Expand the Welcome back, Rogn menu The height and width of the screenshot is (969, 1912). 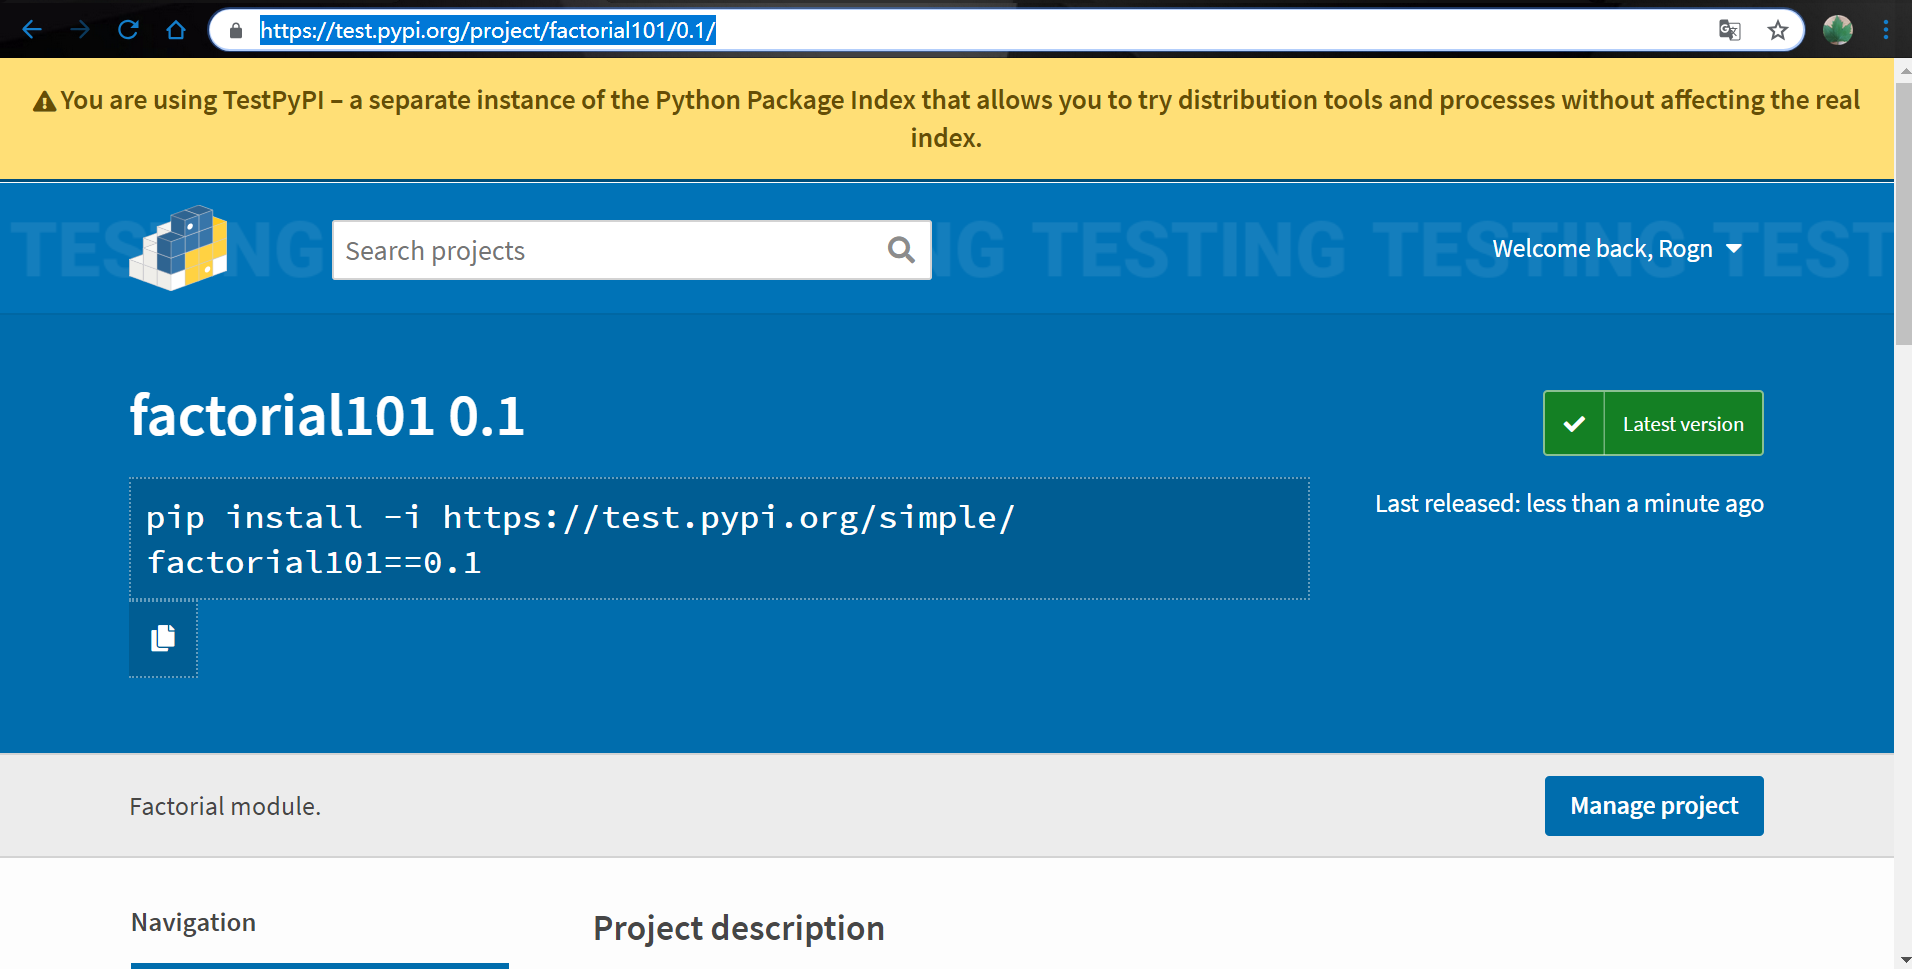point(1617,249)
